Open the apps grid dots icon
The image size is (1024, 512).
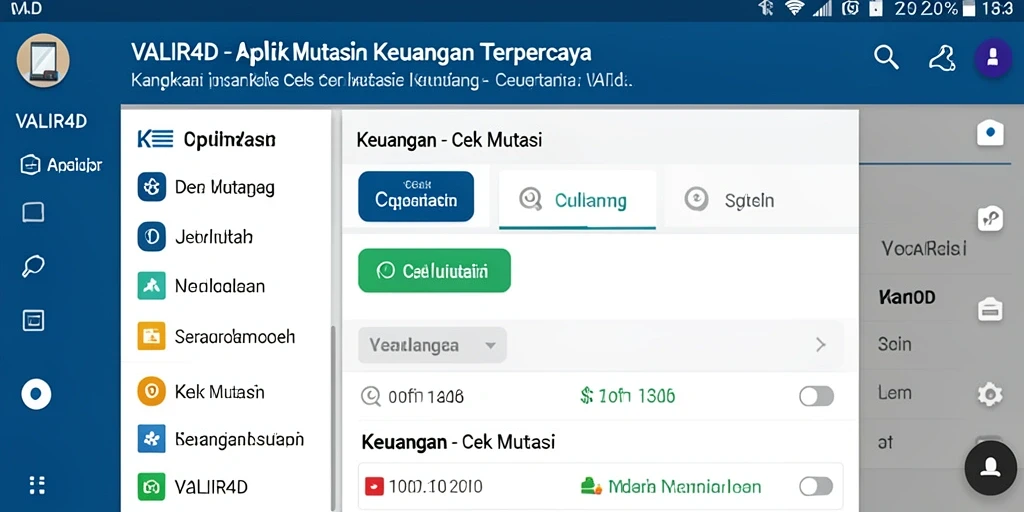37,485
